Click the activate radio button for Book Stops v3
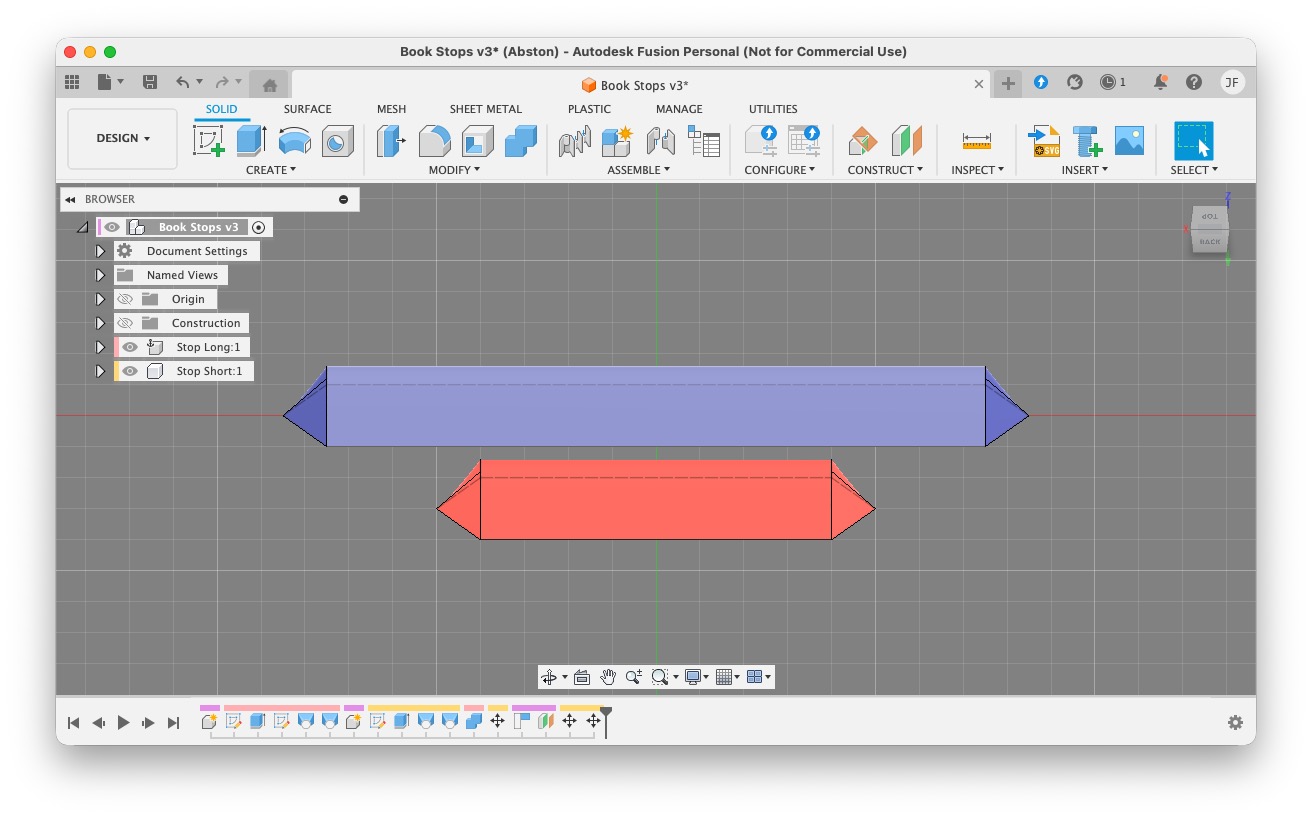 (x=258, y=227)
